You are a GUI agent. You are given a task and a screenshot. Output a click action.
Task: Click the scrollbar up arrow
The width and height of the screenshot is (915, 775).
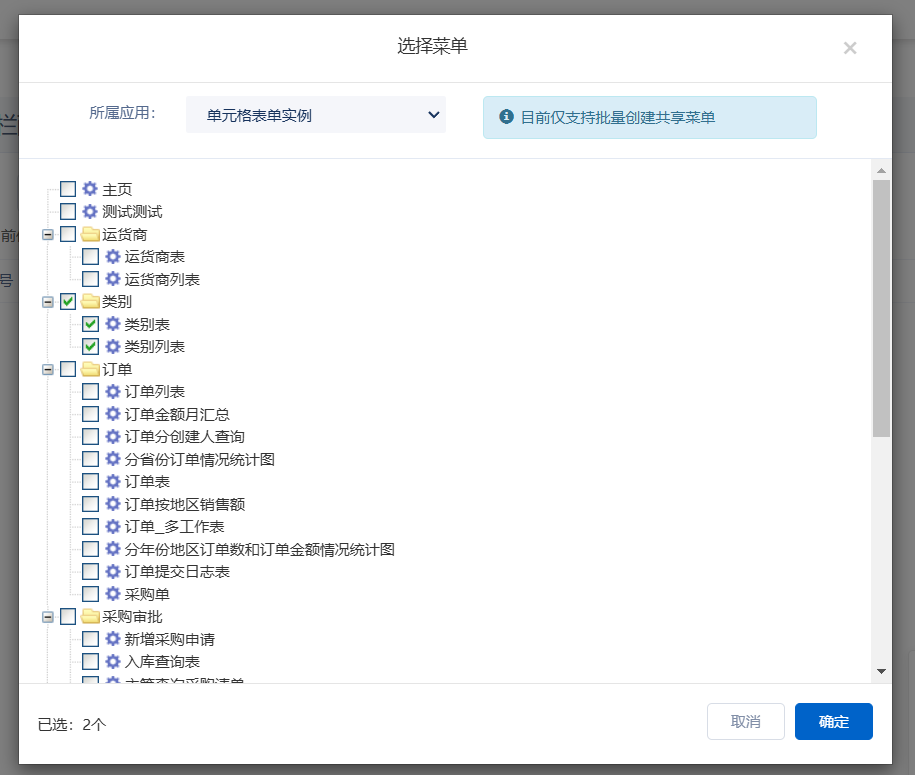coord(881,170)
